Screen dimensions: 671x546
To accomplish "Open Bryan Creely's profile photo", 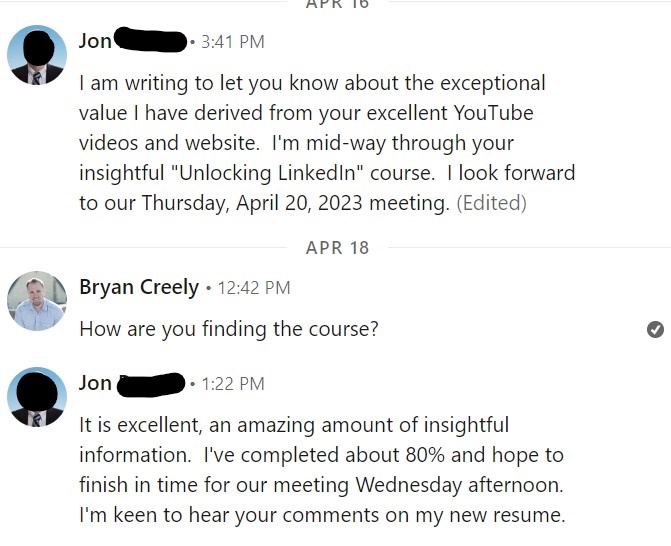I will (37, 301).
